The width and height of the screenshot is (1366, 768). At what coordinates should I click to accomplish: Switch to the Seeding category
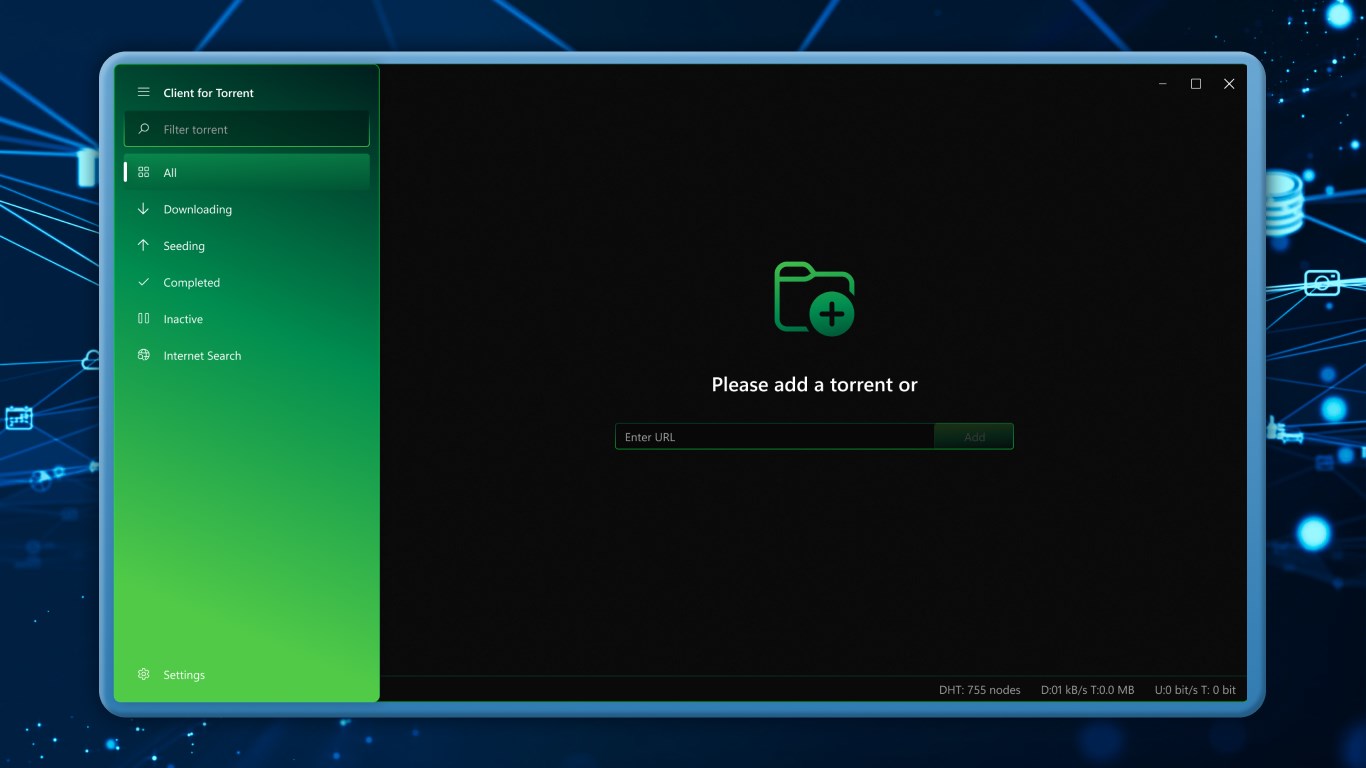247,245
